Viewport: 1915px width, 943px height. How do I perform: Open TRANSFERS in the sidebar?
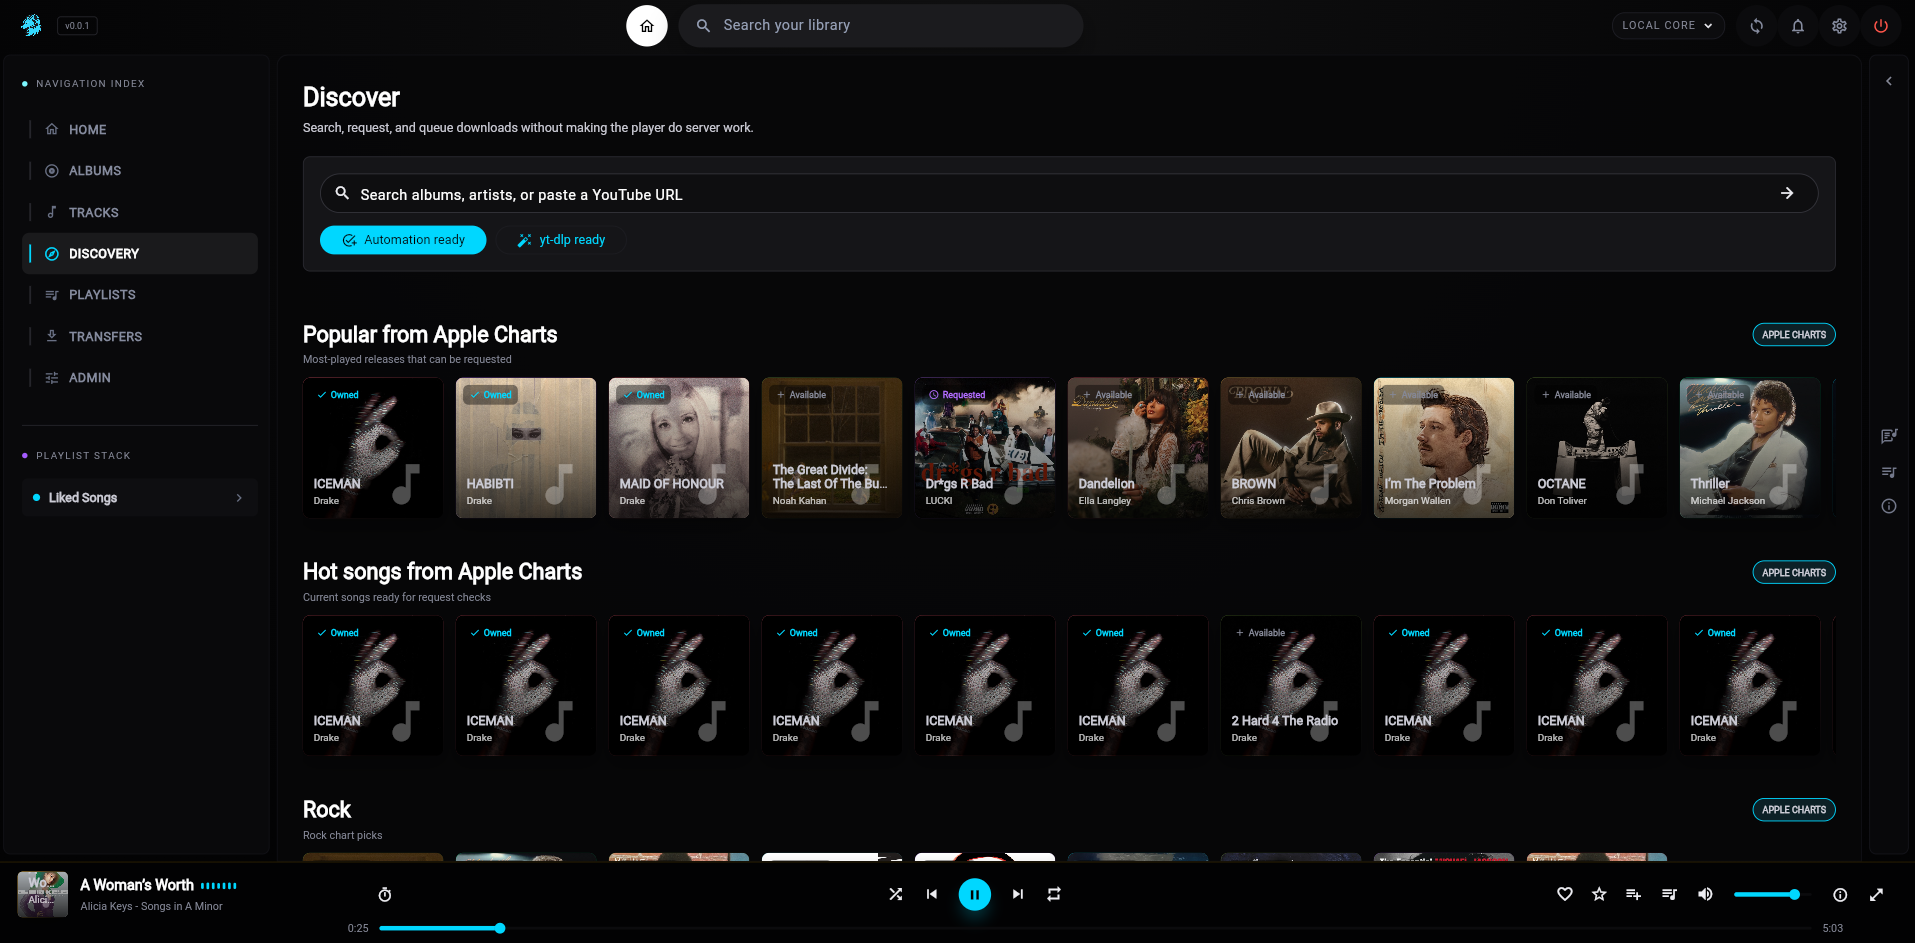click(x=140, y=337)
